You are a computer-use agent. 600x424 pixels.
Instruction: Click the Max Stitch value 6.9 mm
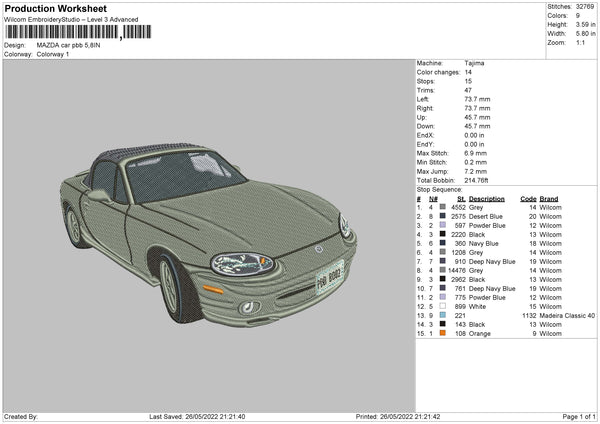click(x=476, y=153)
